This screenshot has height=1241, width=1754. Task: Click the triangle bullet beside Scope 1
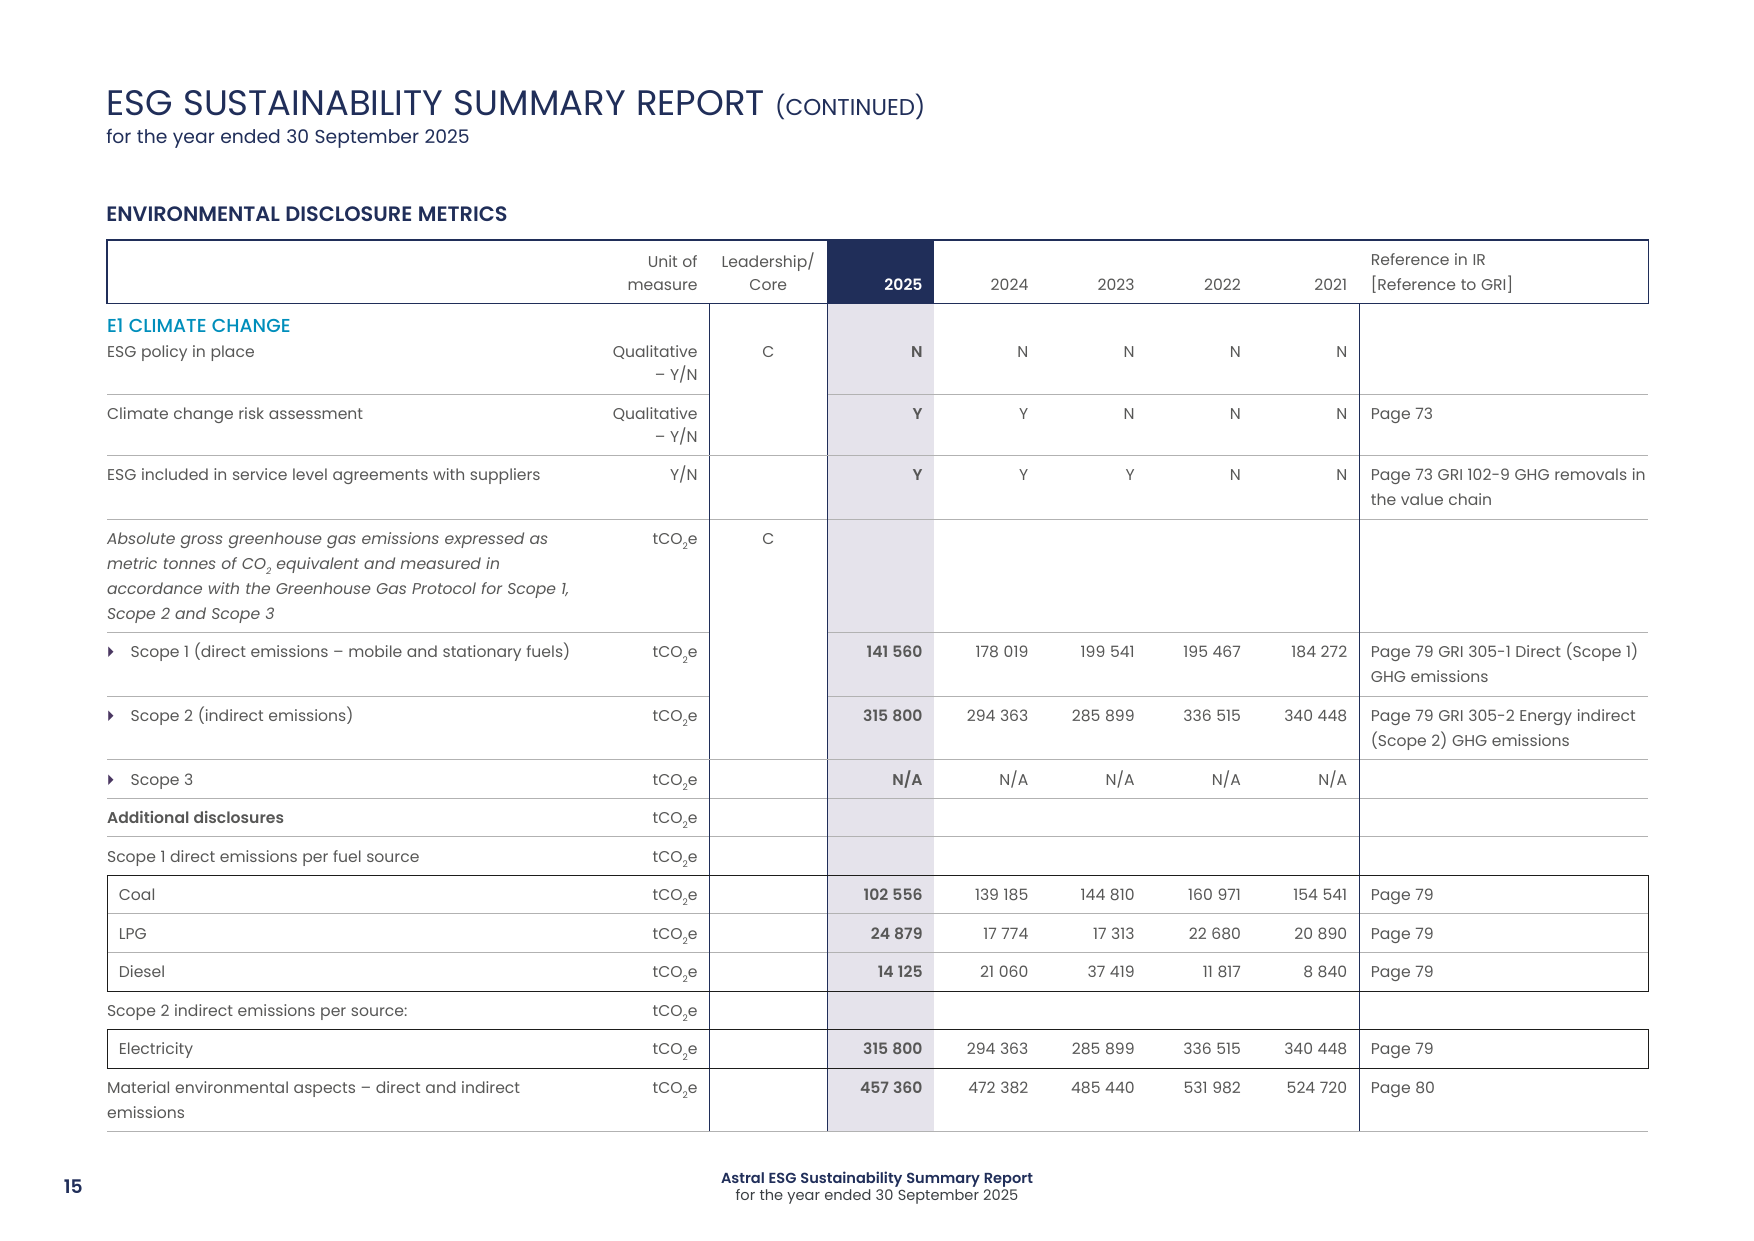click(111, 652)
